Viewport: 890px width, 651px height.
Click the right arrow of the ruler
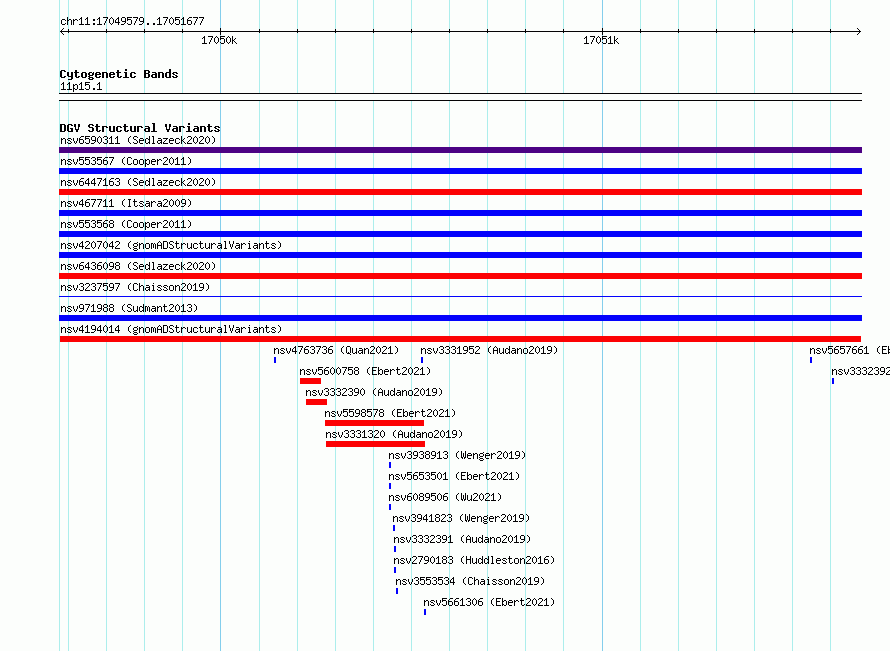pos(858,31)
